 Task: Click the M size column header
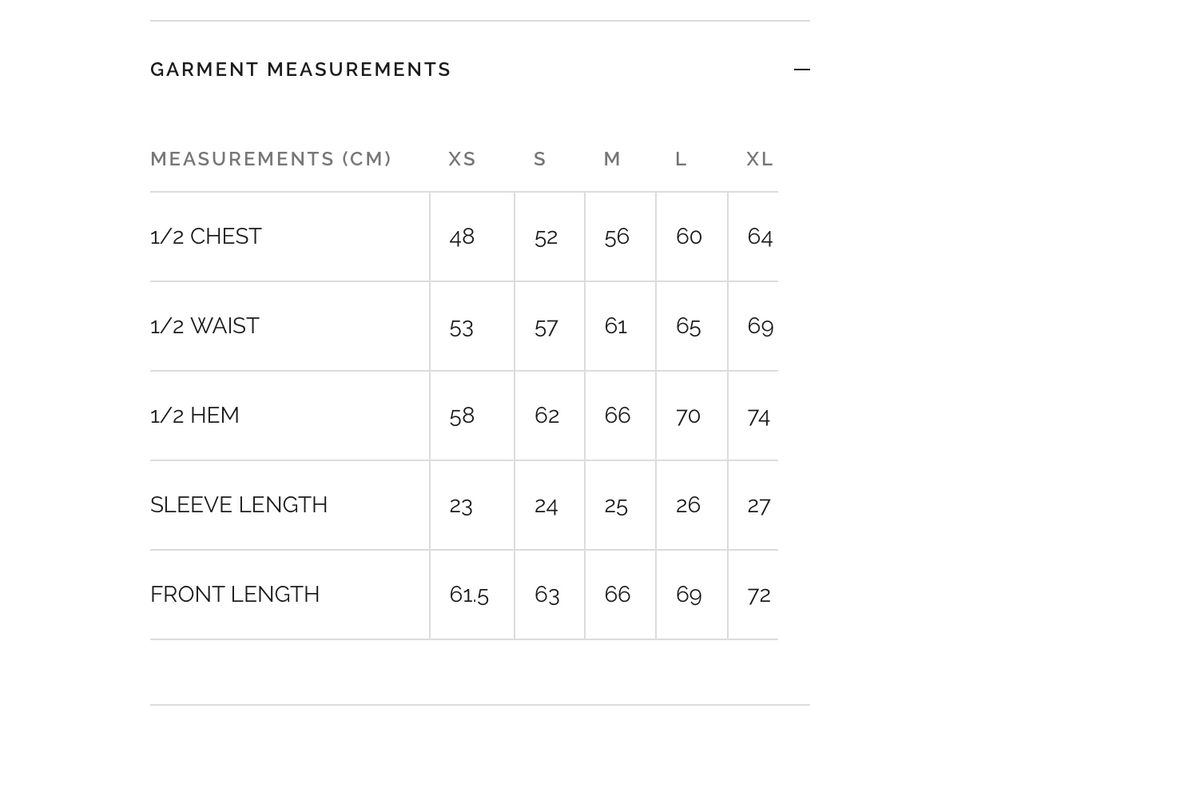coord(613,159)
